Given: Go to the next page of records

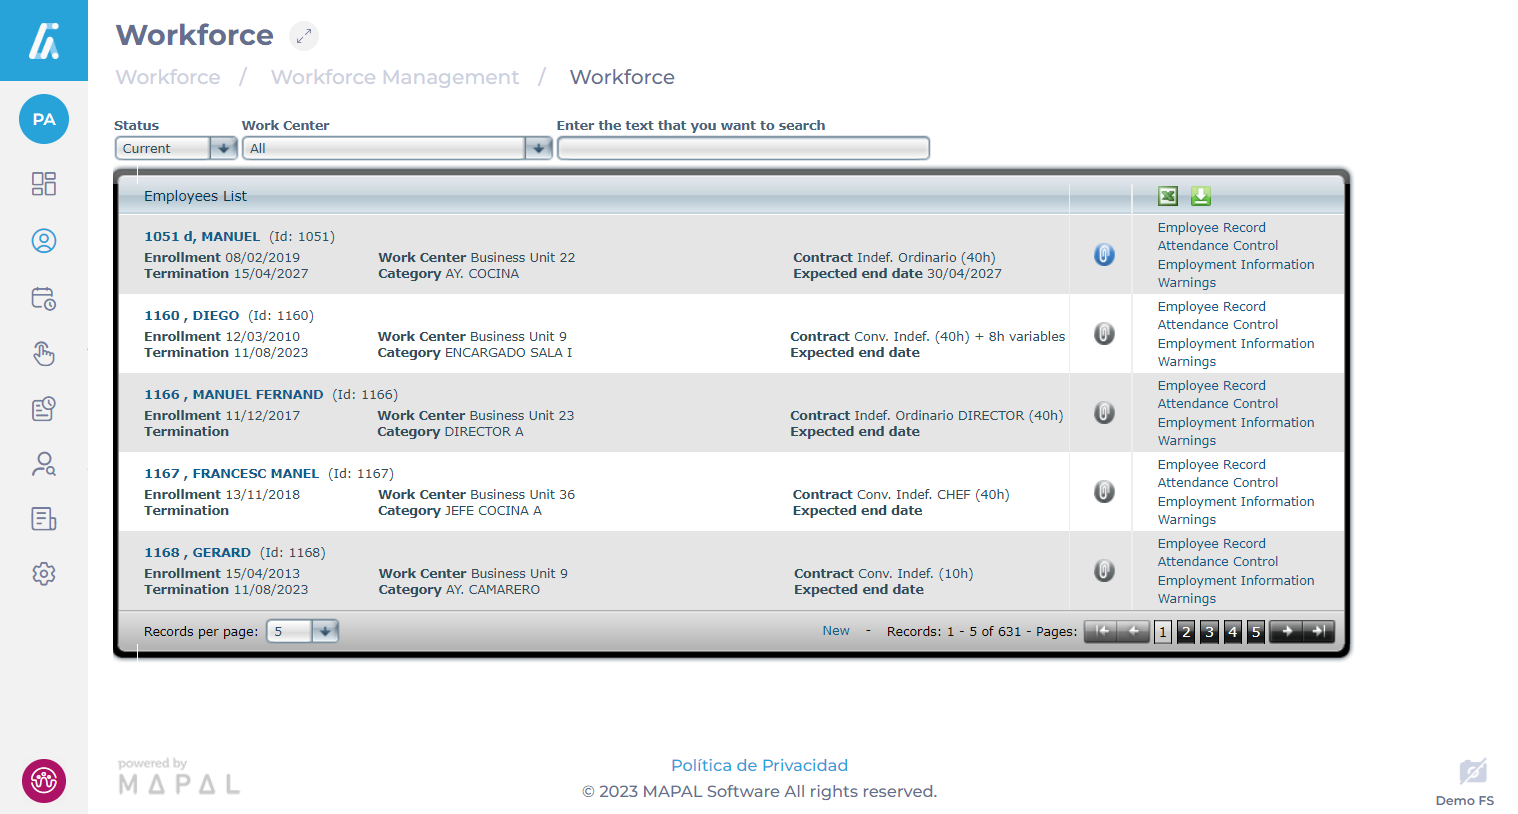Looking at the screenshot, I should tap(1286, 631).
